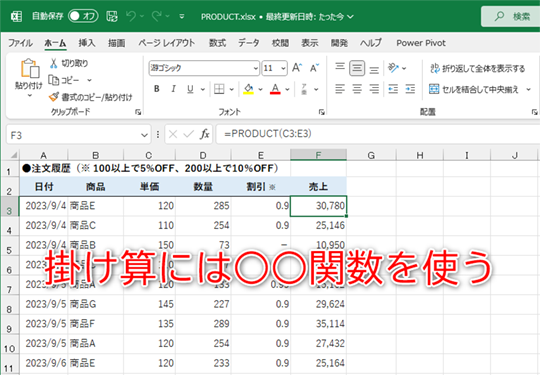Open the Quick Access Toolbar customize dropdown
540x375 pixels.
click(182, 16)
